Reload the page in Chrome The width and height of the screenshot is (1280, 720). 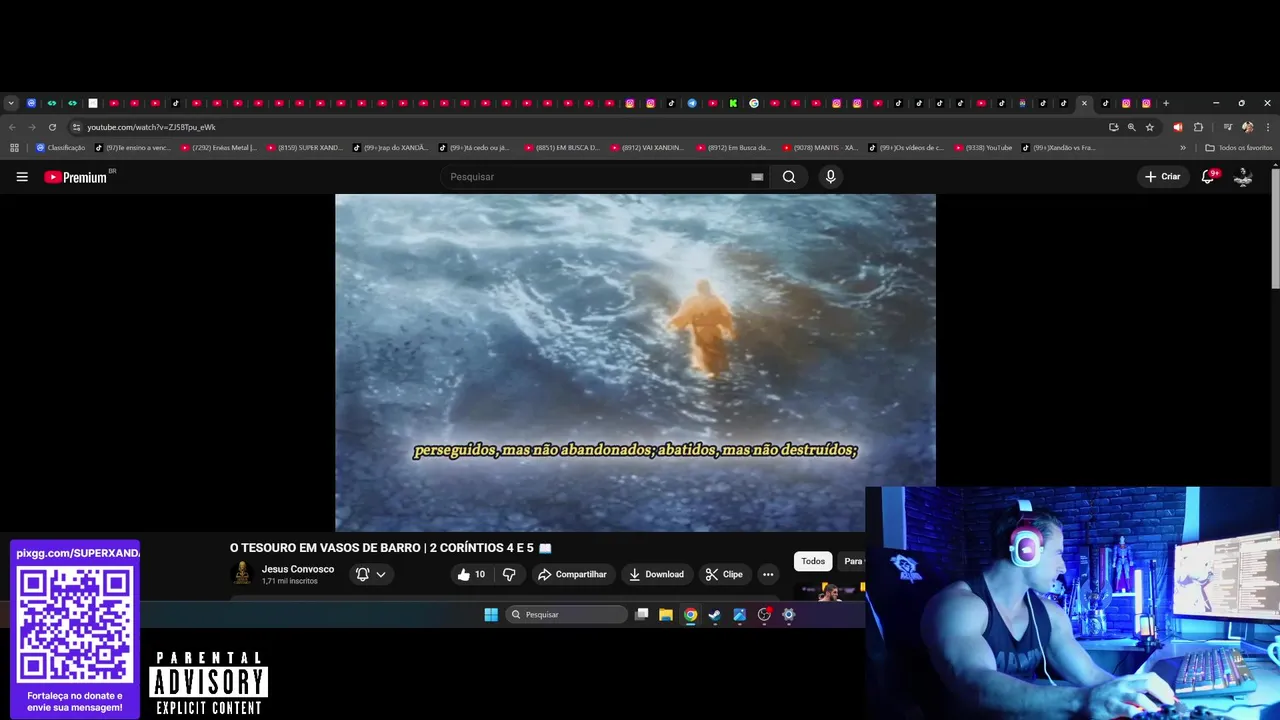[x=52, y=127]
